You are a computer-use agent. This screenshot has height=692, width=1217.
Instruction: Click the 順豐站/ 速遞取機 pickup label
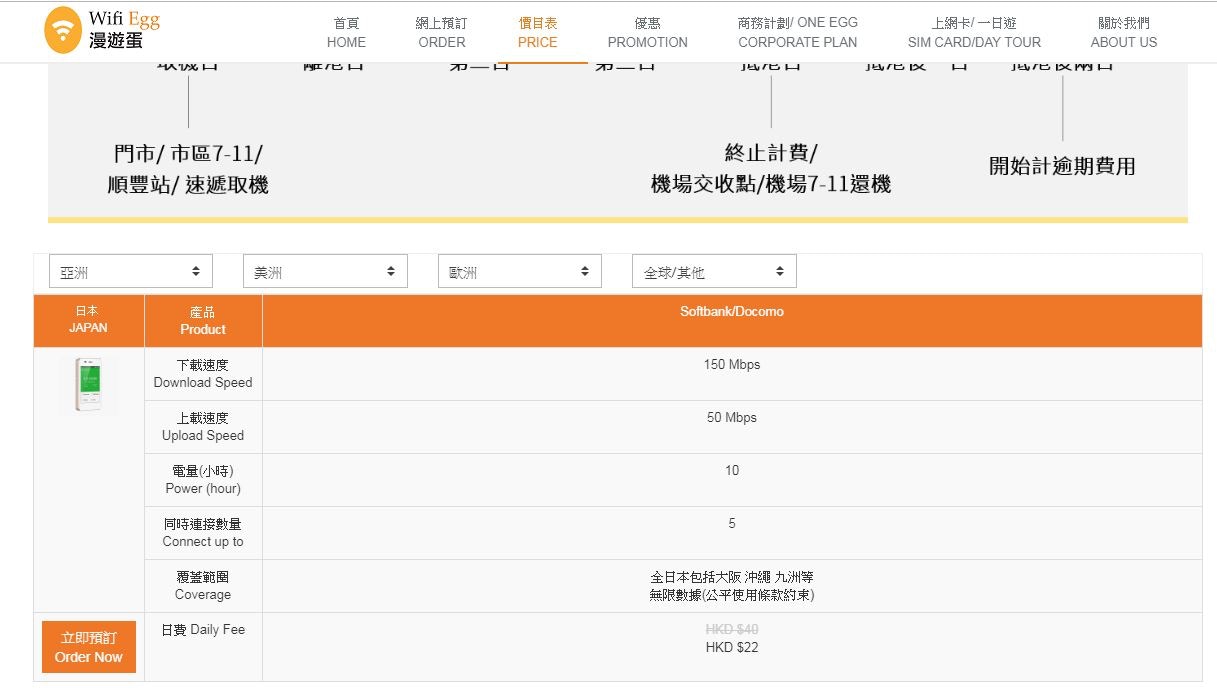tap(188, 185)
